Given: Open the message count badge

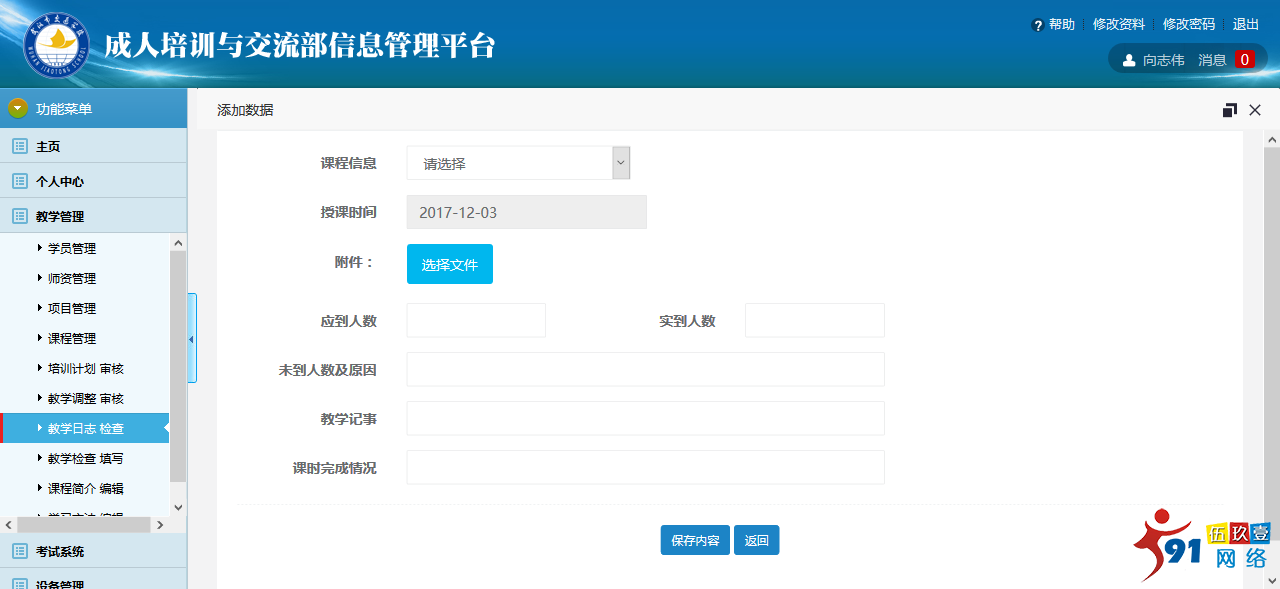Looking at the screenshot, I should point(1245,60).
